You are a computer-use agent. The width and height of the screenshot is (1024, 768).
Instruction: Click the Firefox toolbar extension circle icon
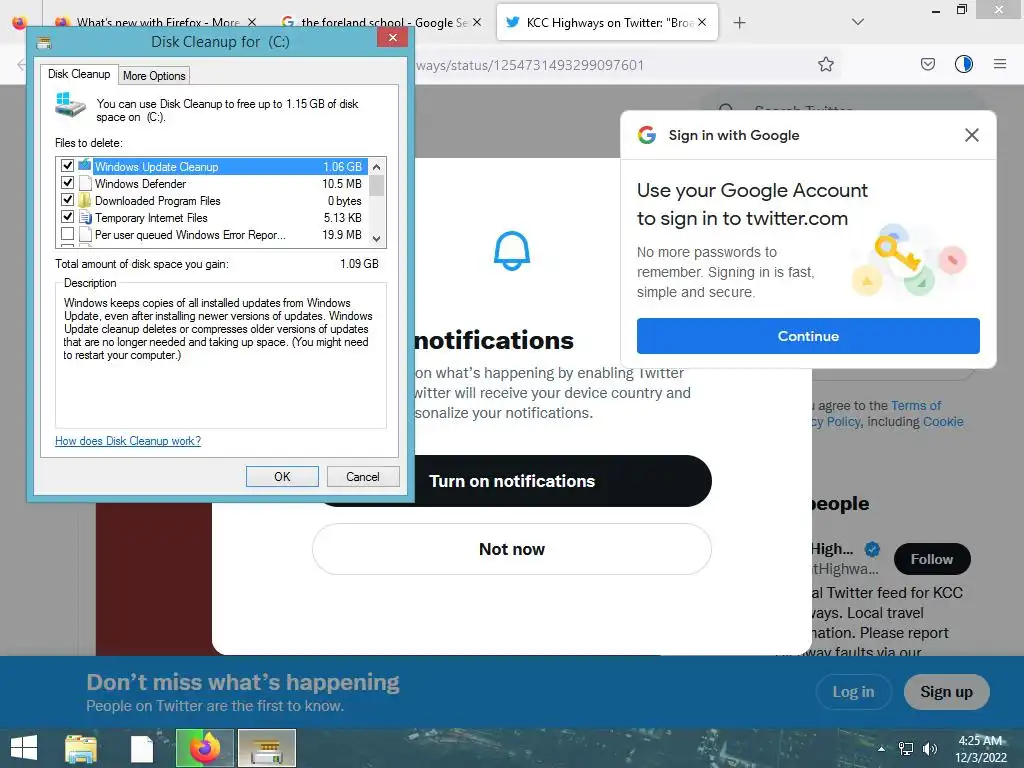coord(964,64)
